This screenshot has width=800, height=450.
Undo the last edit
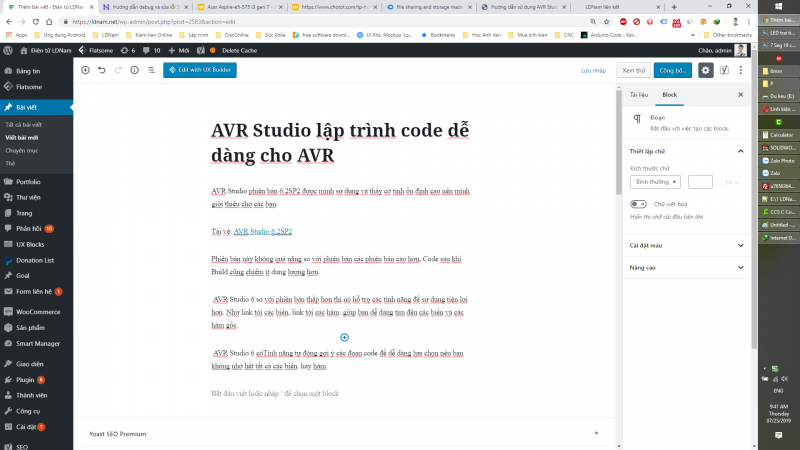tap(102, 70)
